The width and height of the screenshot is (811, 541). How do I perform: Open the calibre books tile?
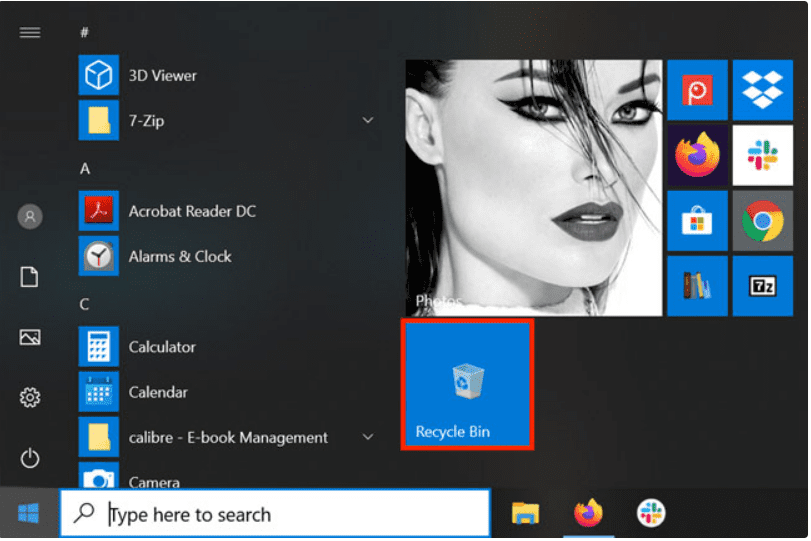point(697,286)
